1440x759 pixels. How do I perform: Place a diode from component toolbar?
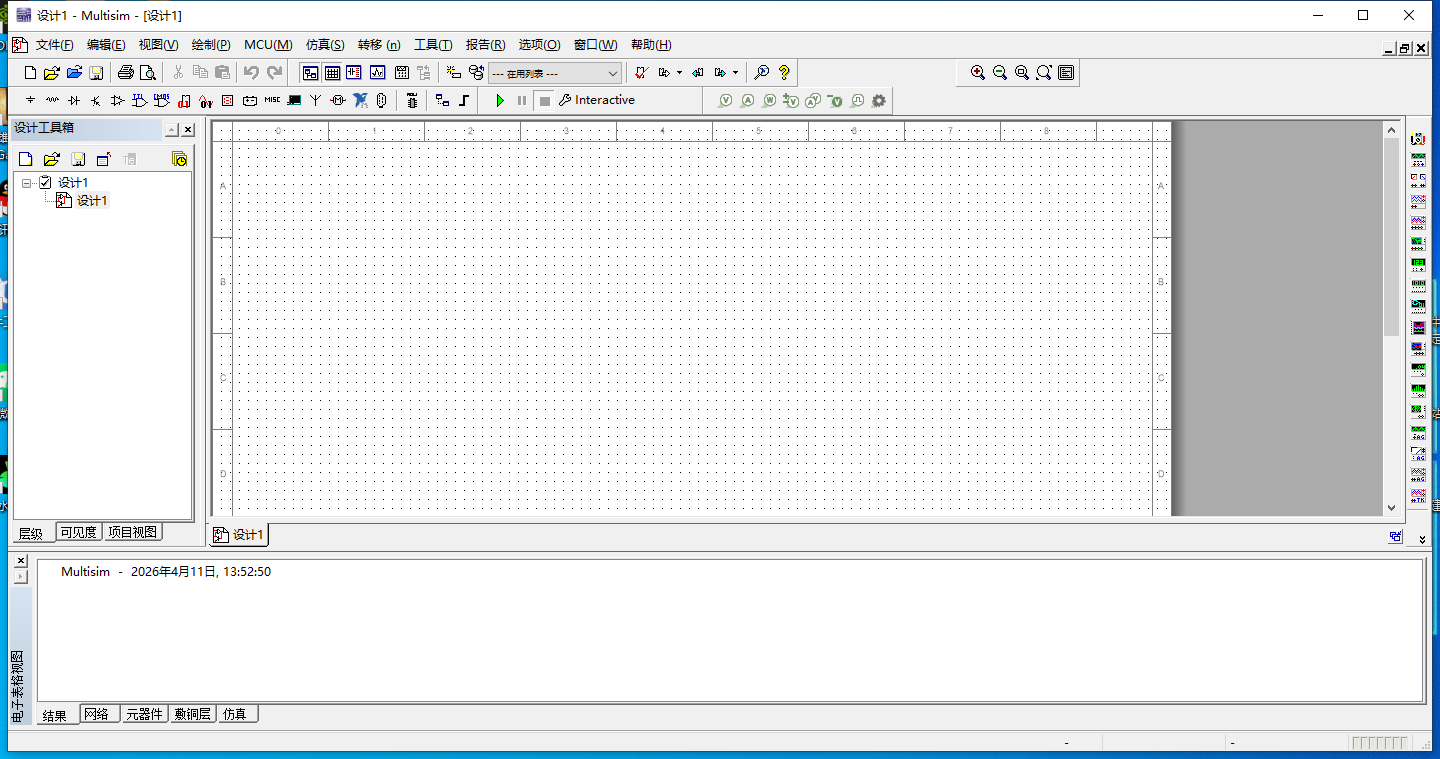click(74, 100)
